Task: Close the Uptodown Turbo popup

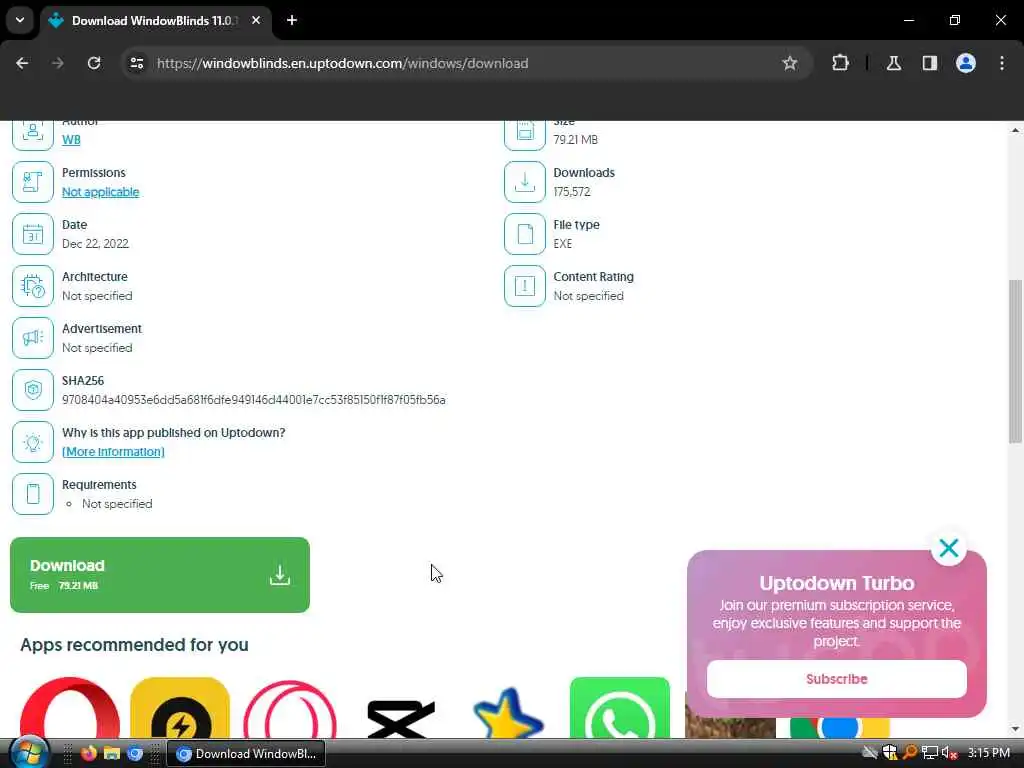Action: coord(949,548)
